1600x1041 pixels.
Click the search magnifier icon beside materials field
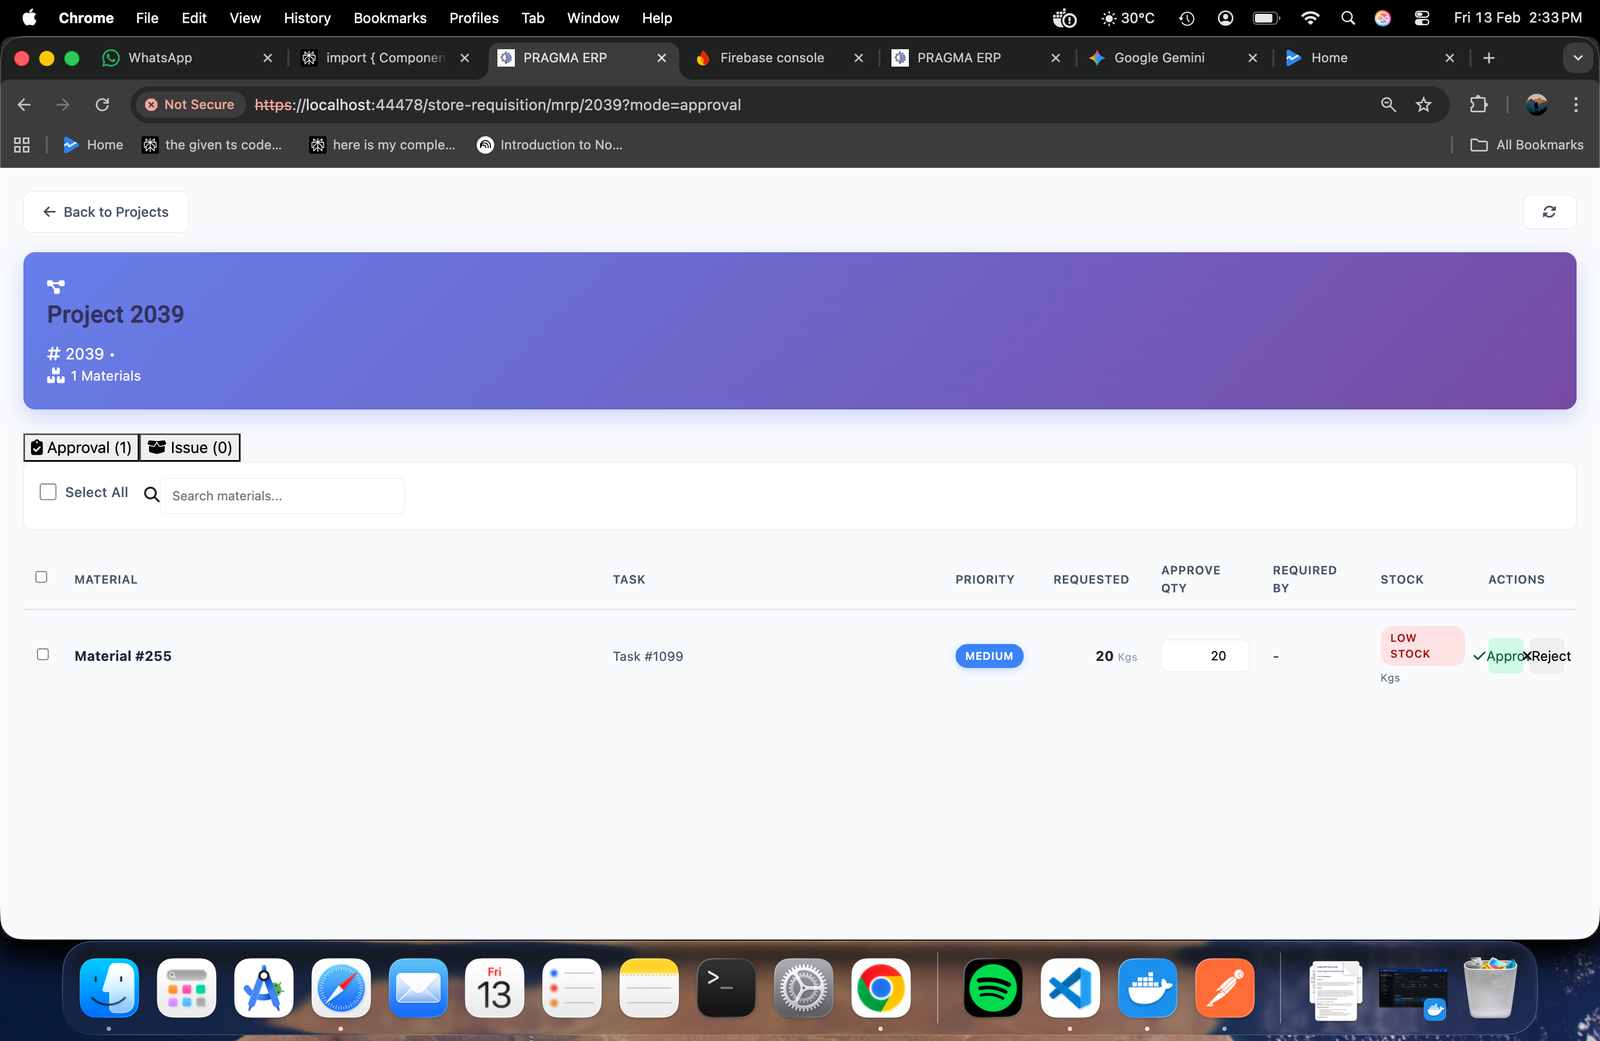152,495
